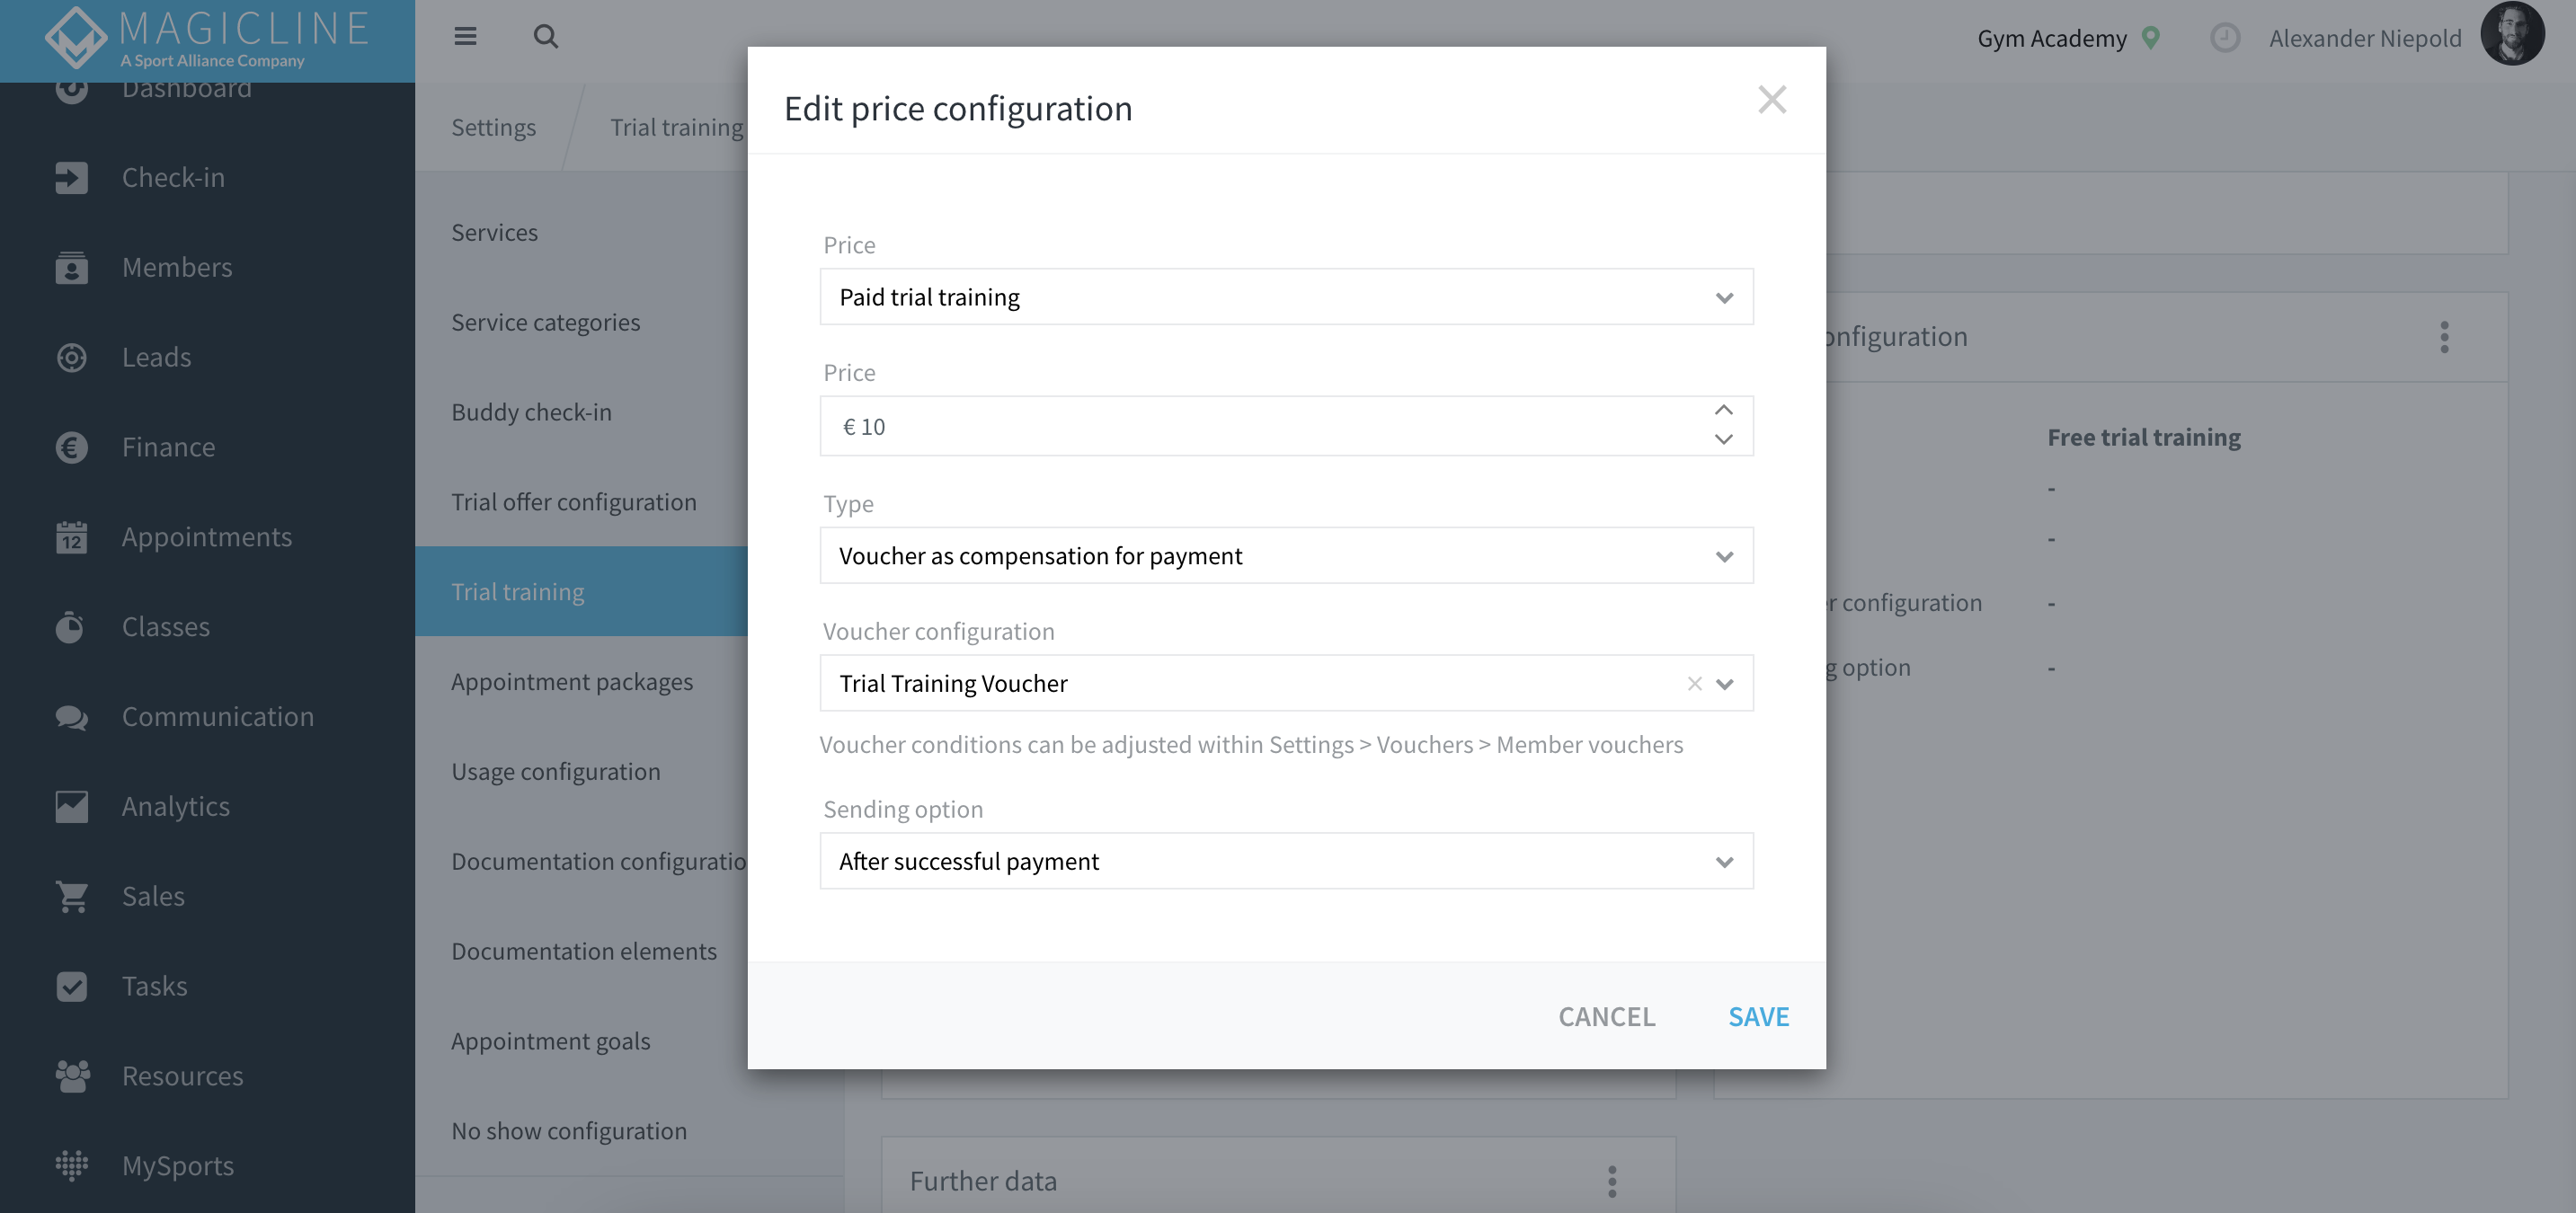The height and width of the screenshot is (1213, 2576).
Task: Click the clock icon beside the user name
Action: point(2224,38)
